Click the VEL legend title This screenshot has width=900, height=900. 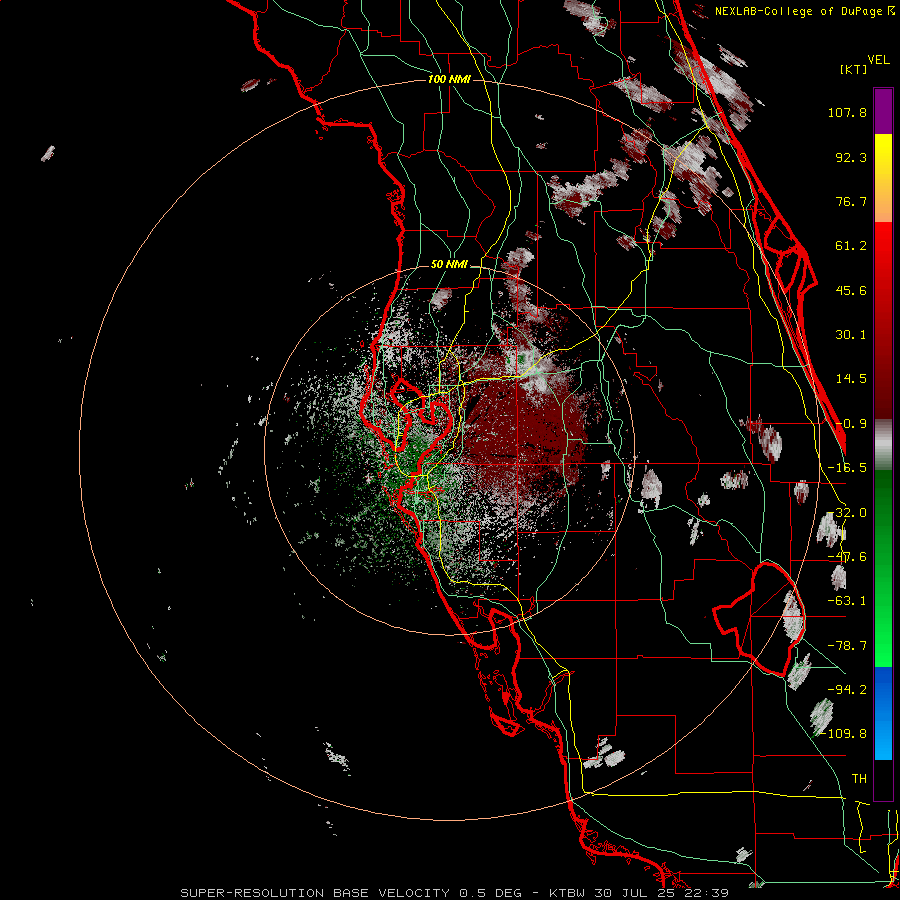(879, 60)
